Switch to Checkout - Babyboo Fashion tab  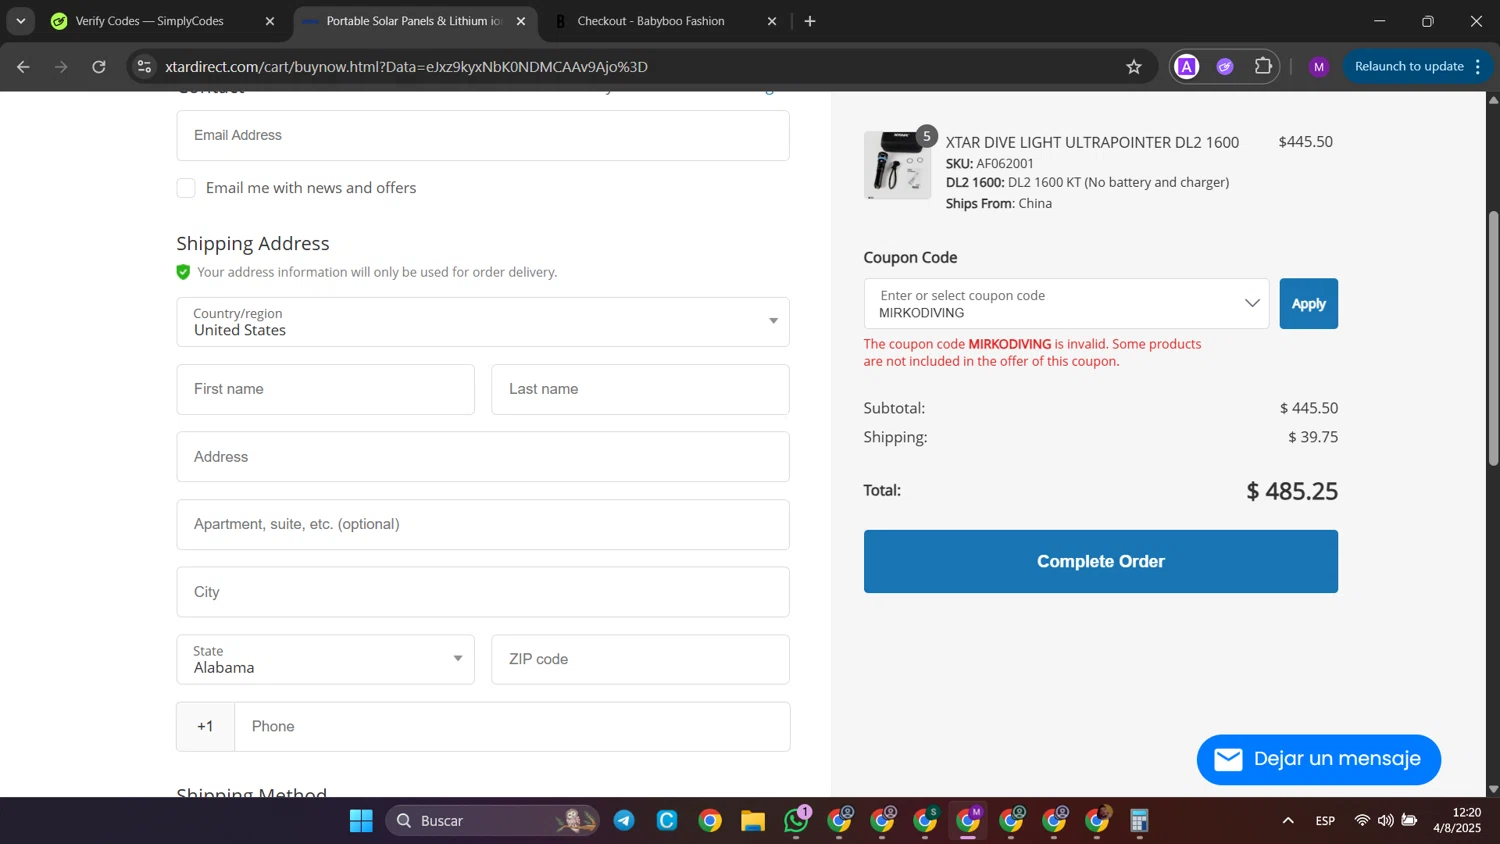[651, 21]
